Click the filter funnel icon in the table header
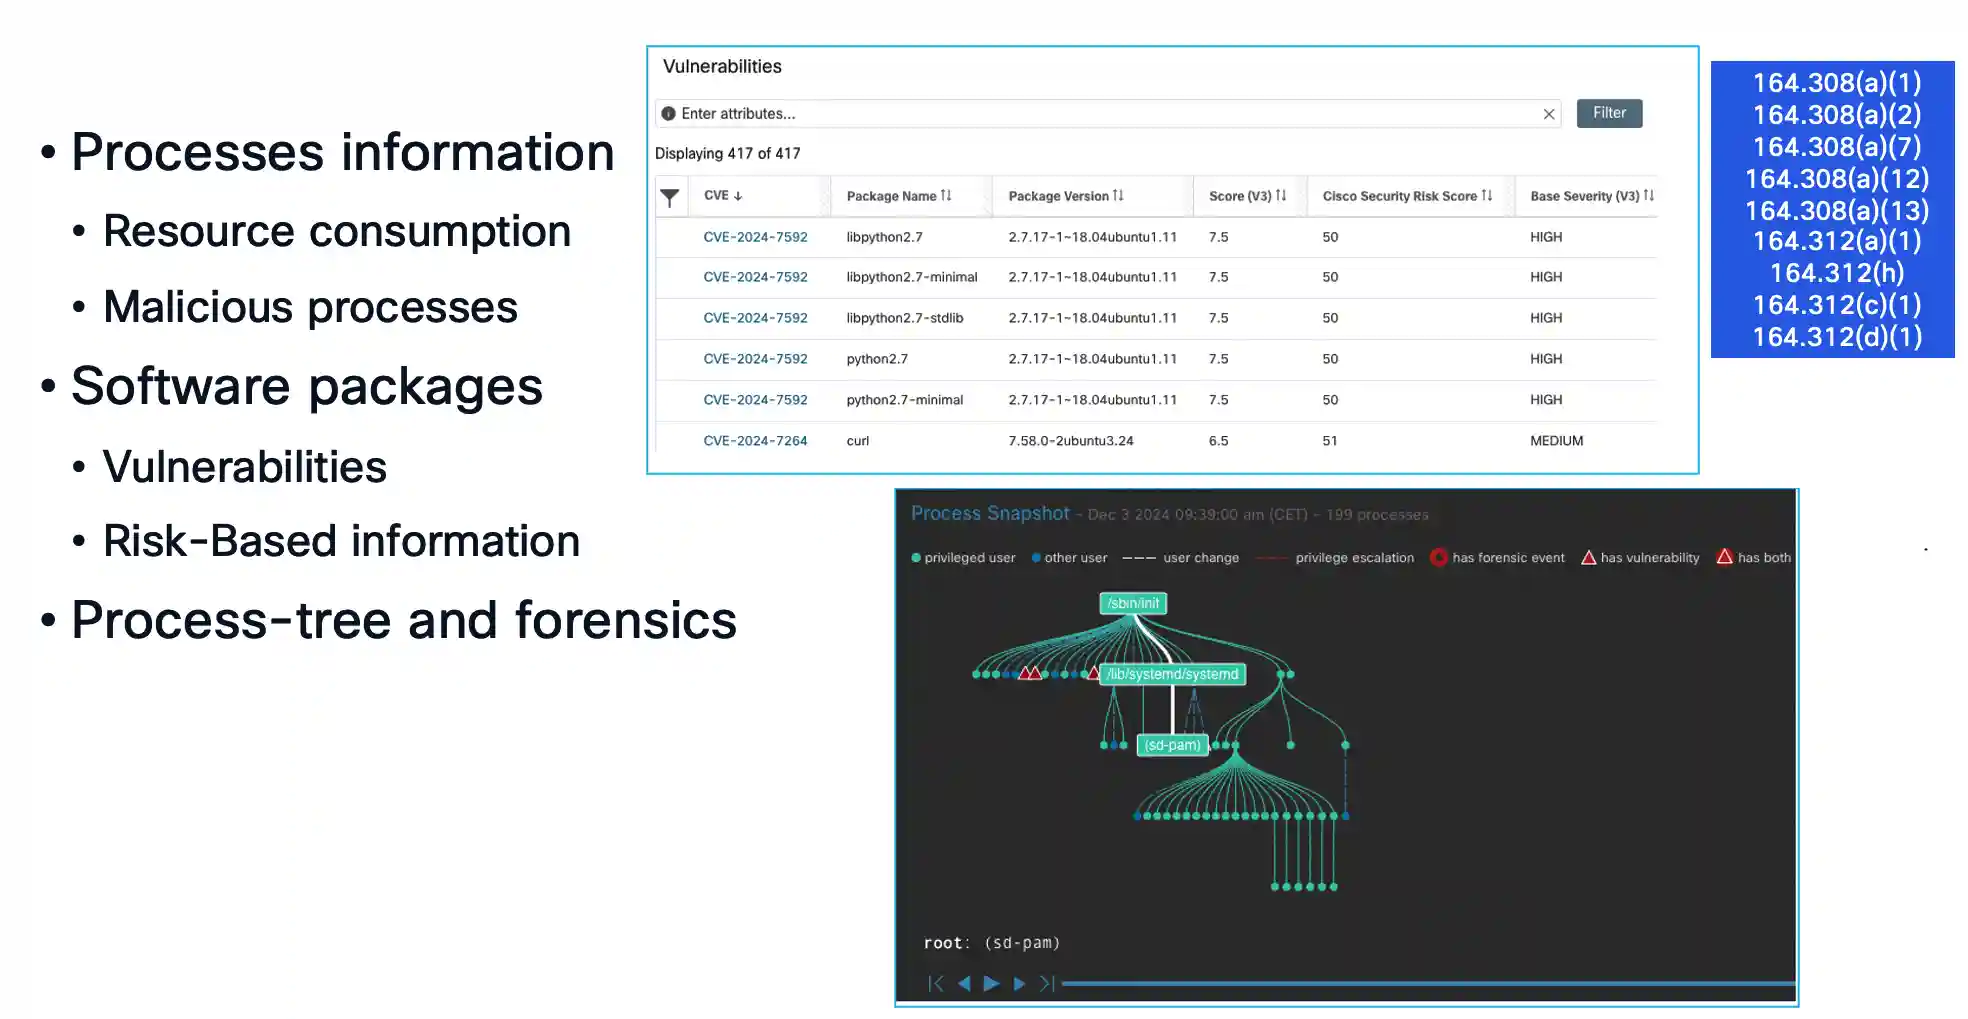 (x=670, y=197)
